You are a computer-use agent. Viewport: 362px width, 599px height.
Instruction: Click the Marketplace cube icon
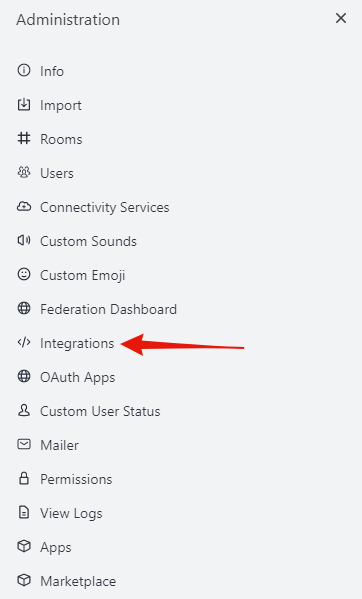coord(24,581)
